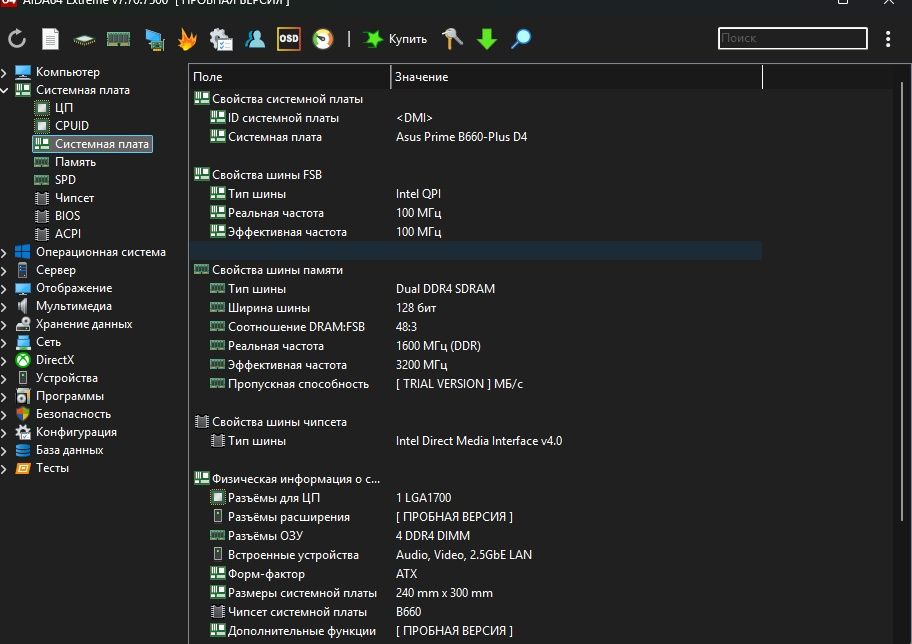Select Чипсет in the sidebar tree

coord(74,198)
